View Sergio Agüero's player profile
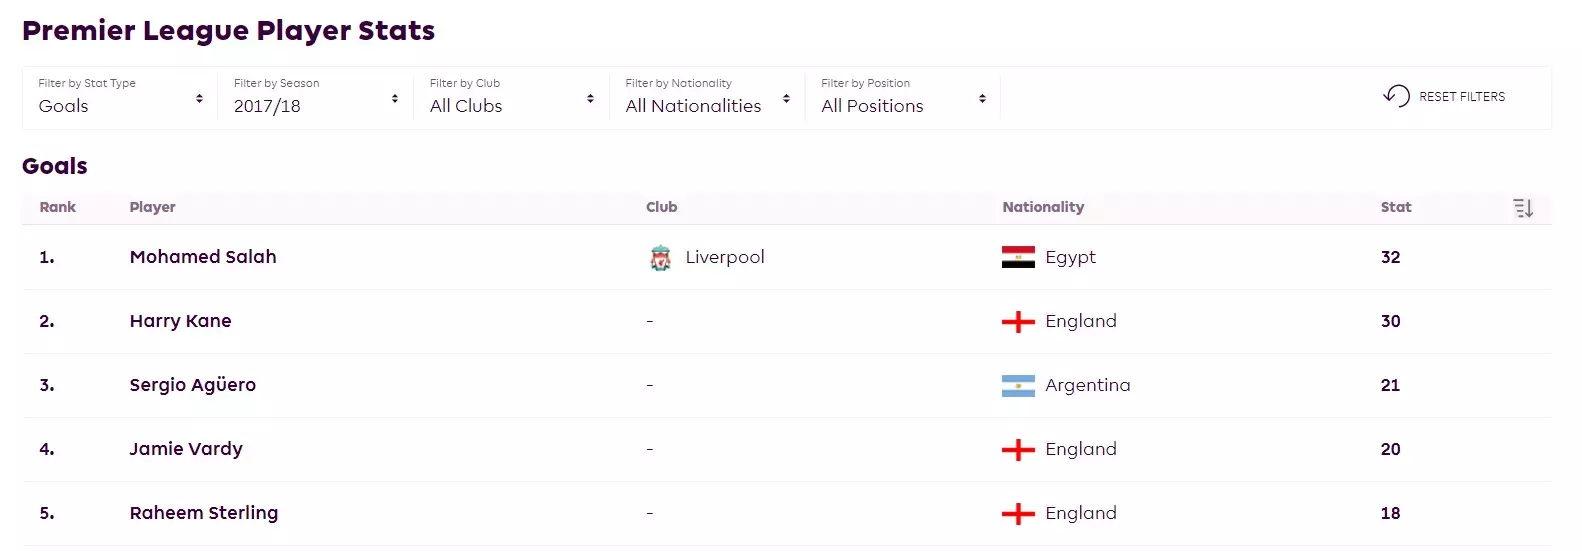Viewport: 1582px width, 551px height. 192,385
